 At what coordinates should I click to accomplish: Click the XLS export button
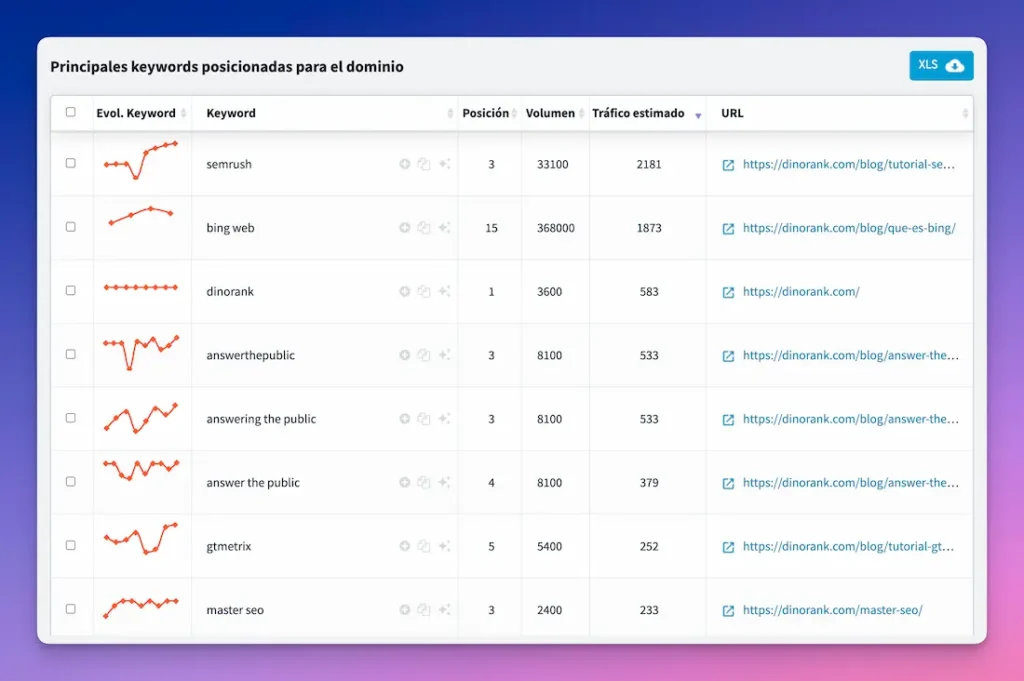(940, 64)
